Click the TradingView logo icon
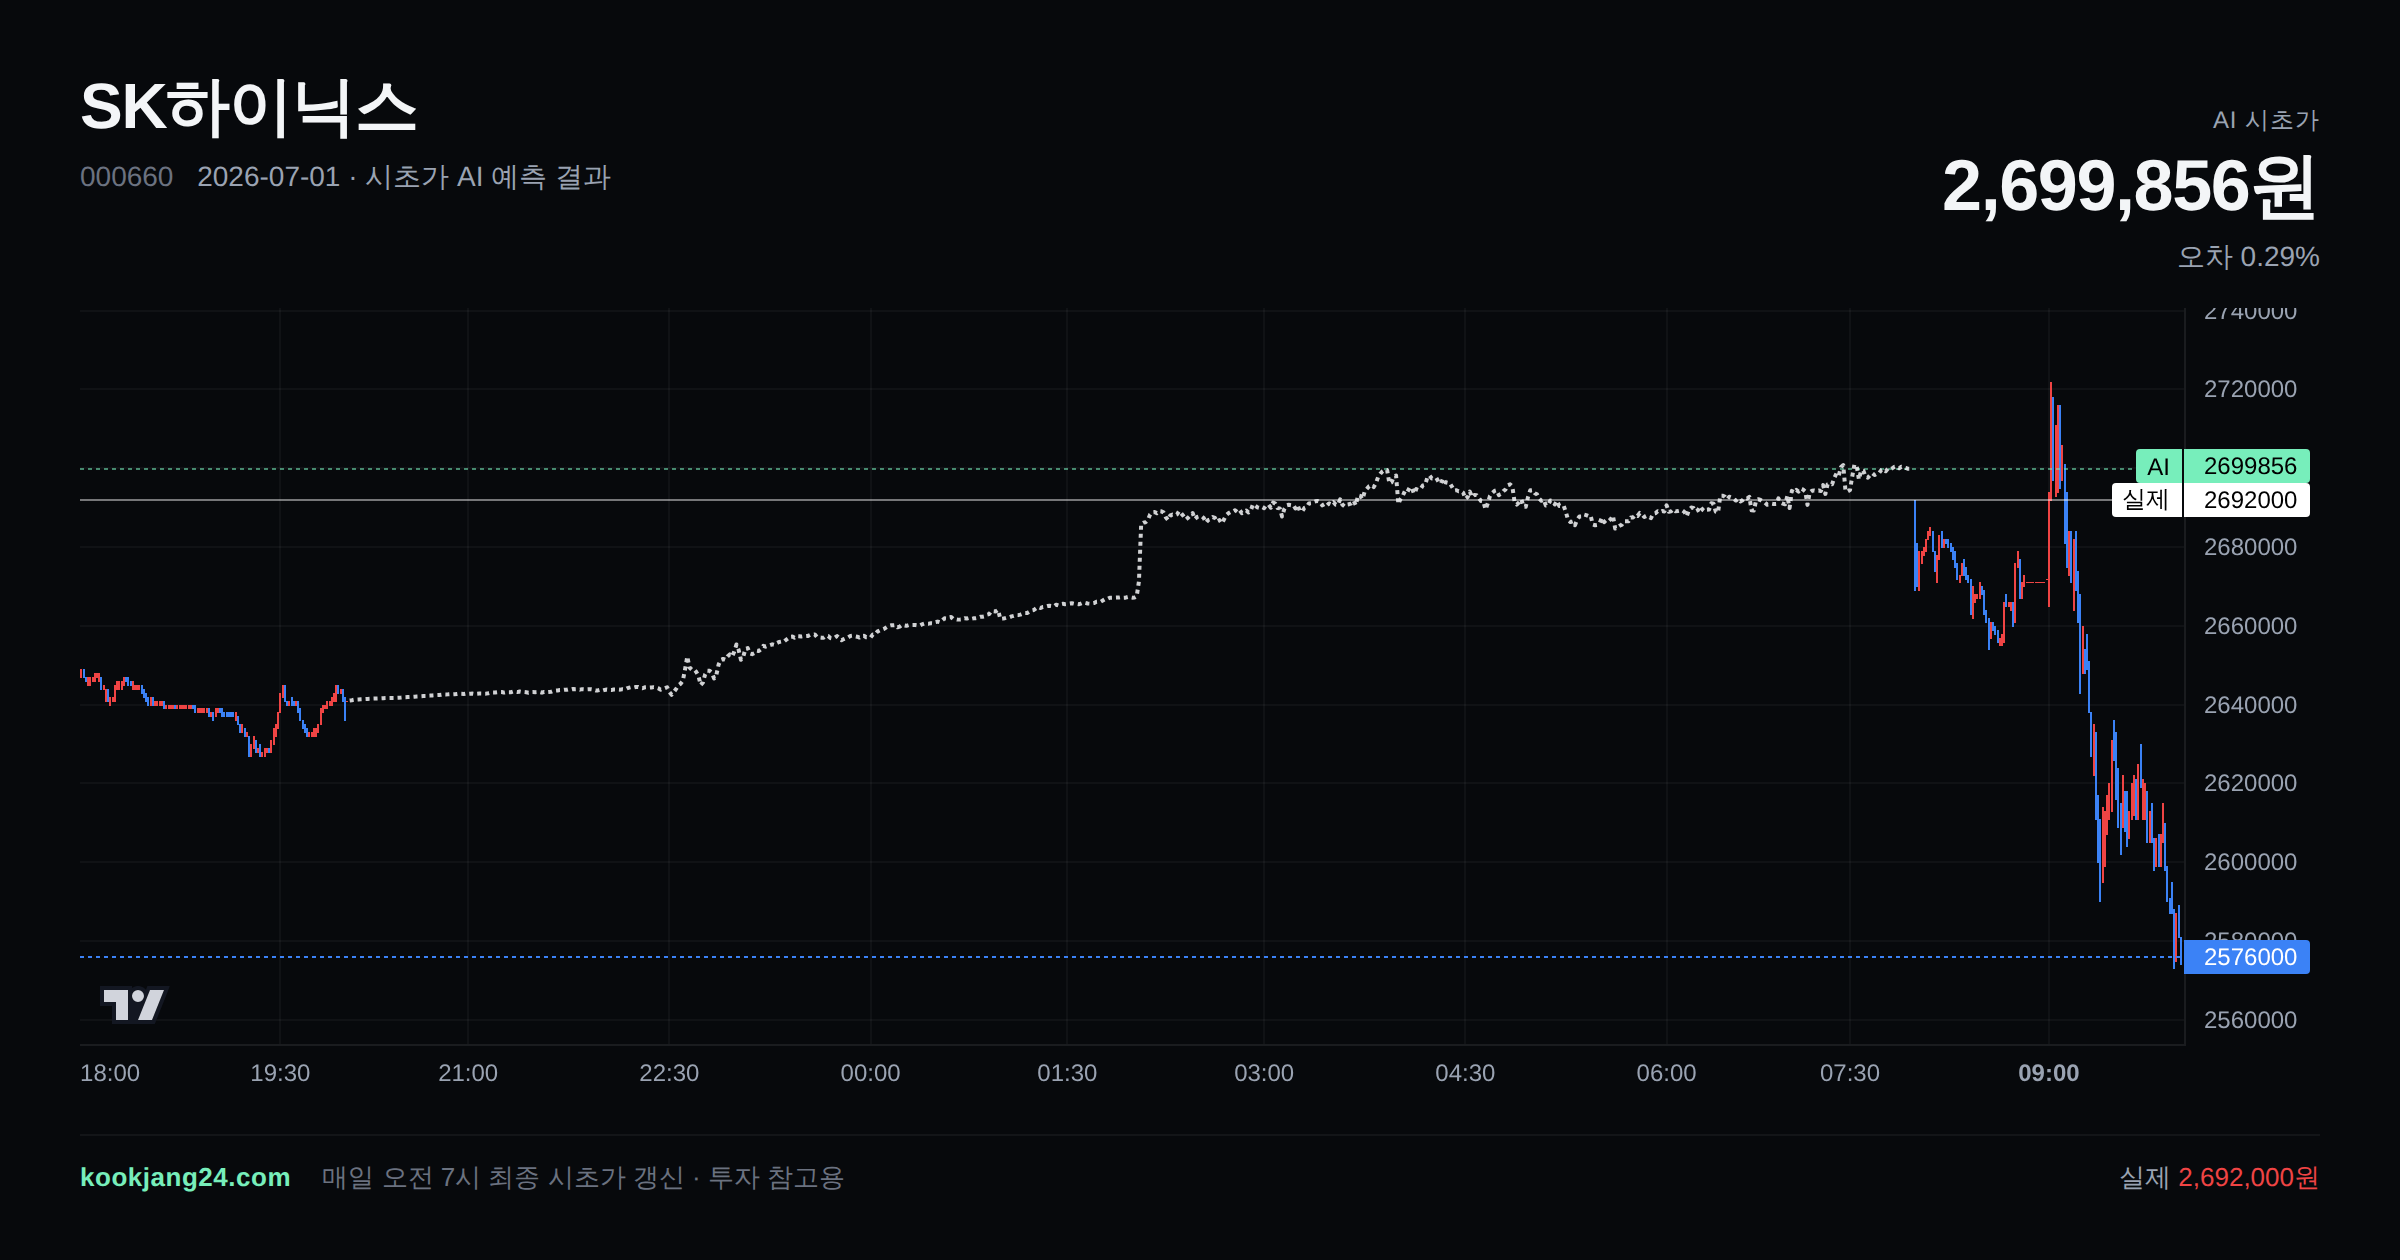 click(x=133, y=1004)
